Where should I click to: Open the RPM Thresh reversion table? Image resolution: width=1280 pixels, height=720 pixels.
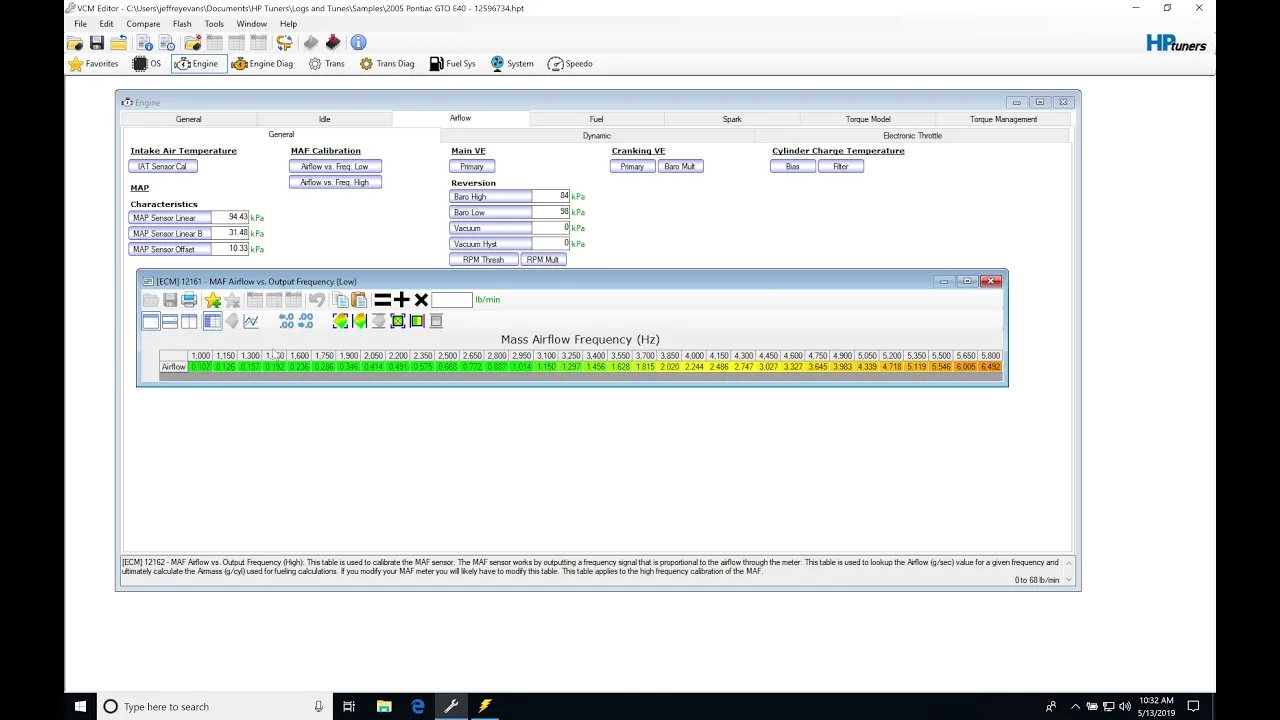click(x=484, y=260)
